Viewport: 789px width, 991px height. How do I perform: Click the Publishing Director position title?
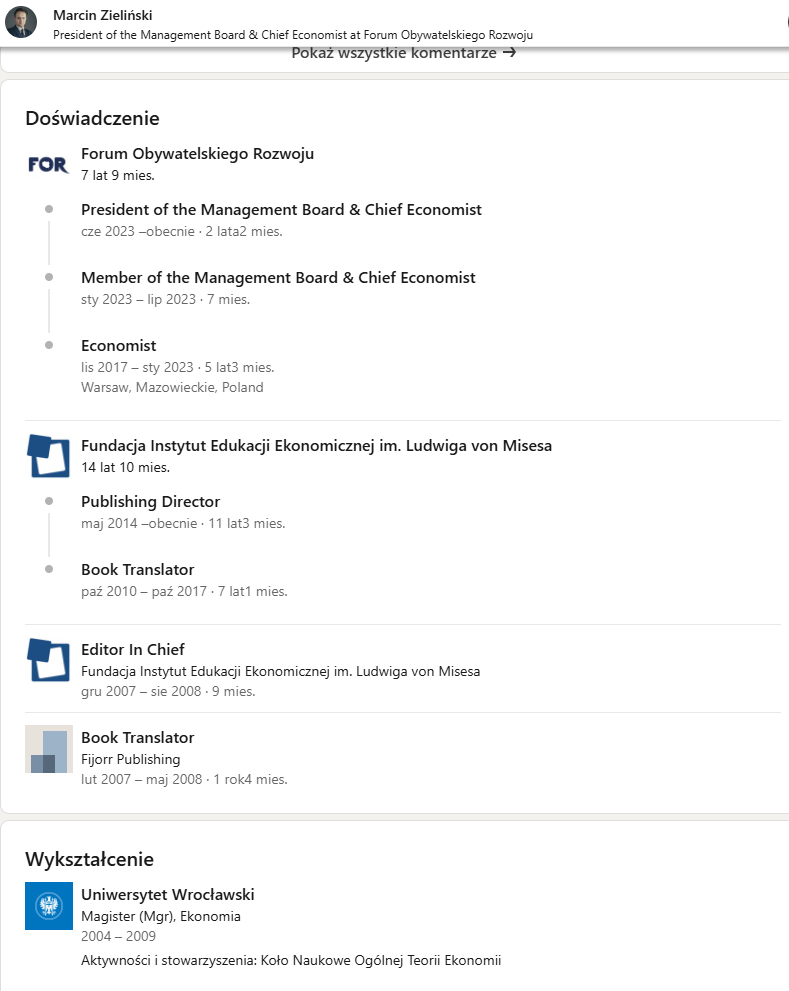point(150,502)
